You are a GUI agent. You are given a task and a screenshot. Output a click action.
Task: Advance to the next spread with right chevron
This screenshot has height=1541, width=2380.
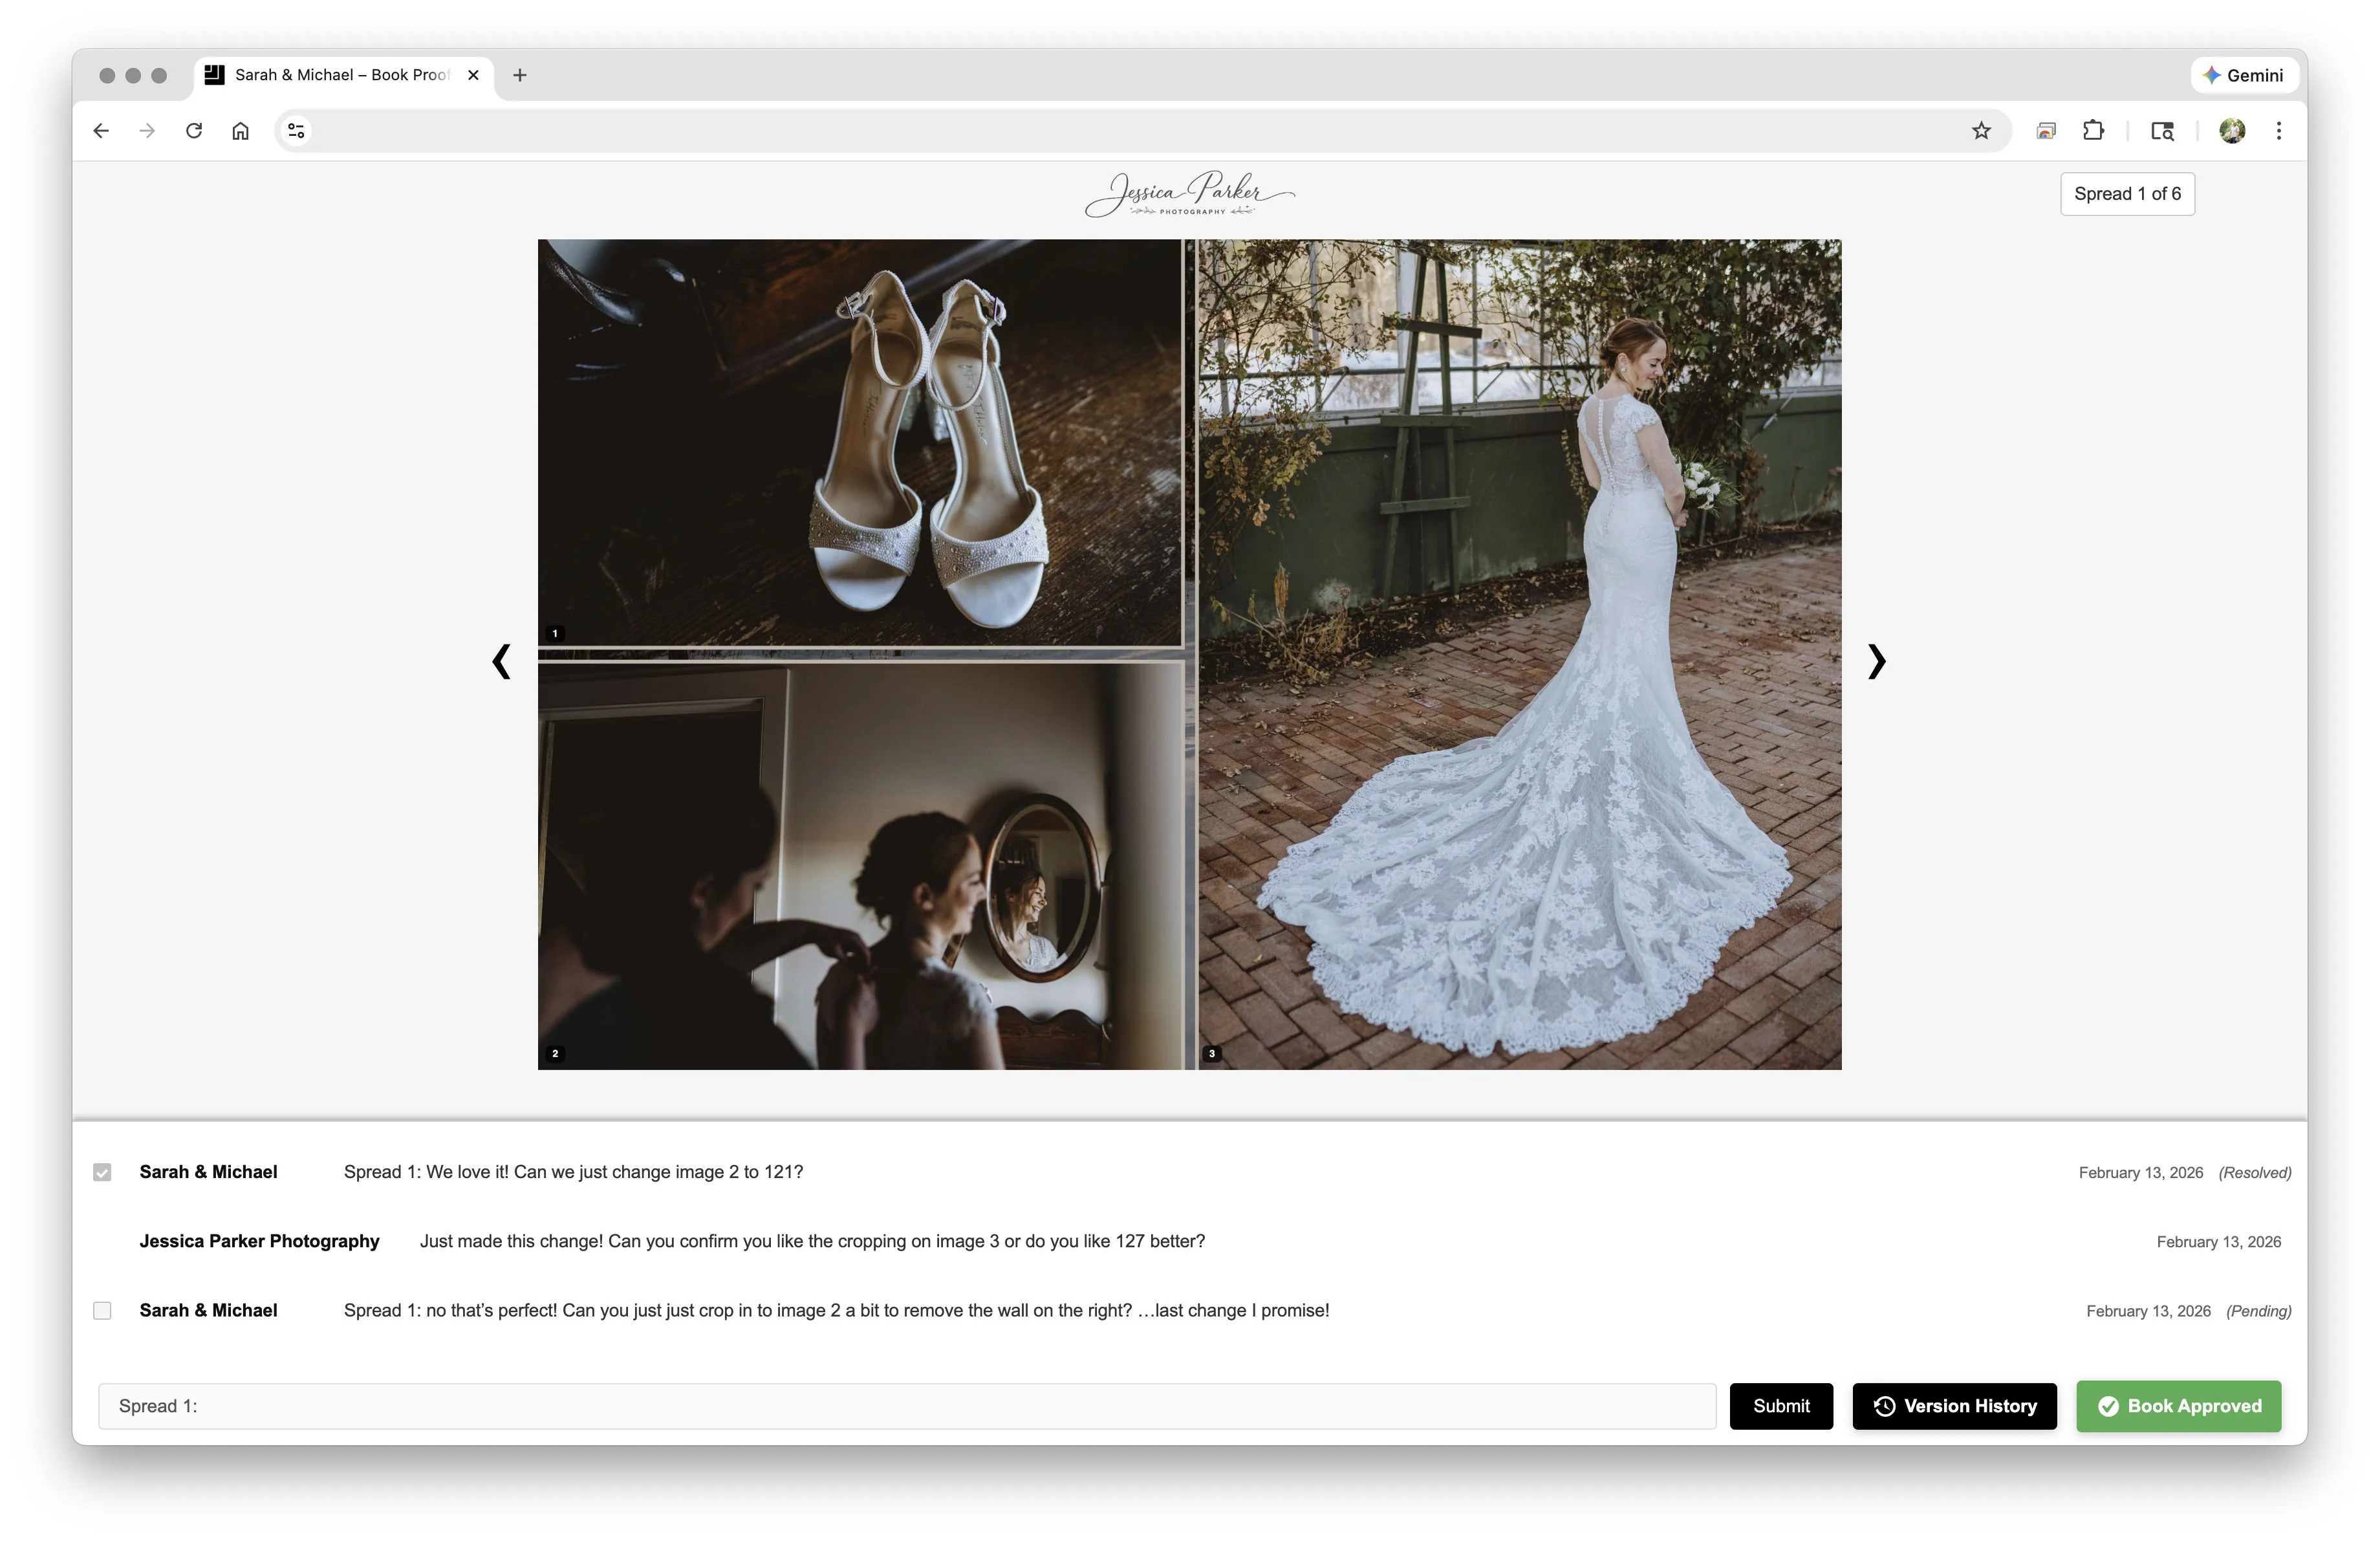click(1877, 661)
